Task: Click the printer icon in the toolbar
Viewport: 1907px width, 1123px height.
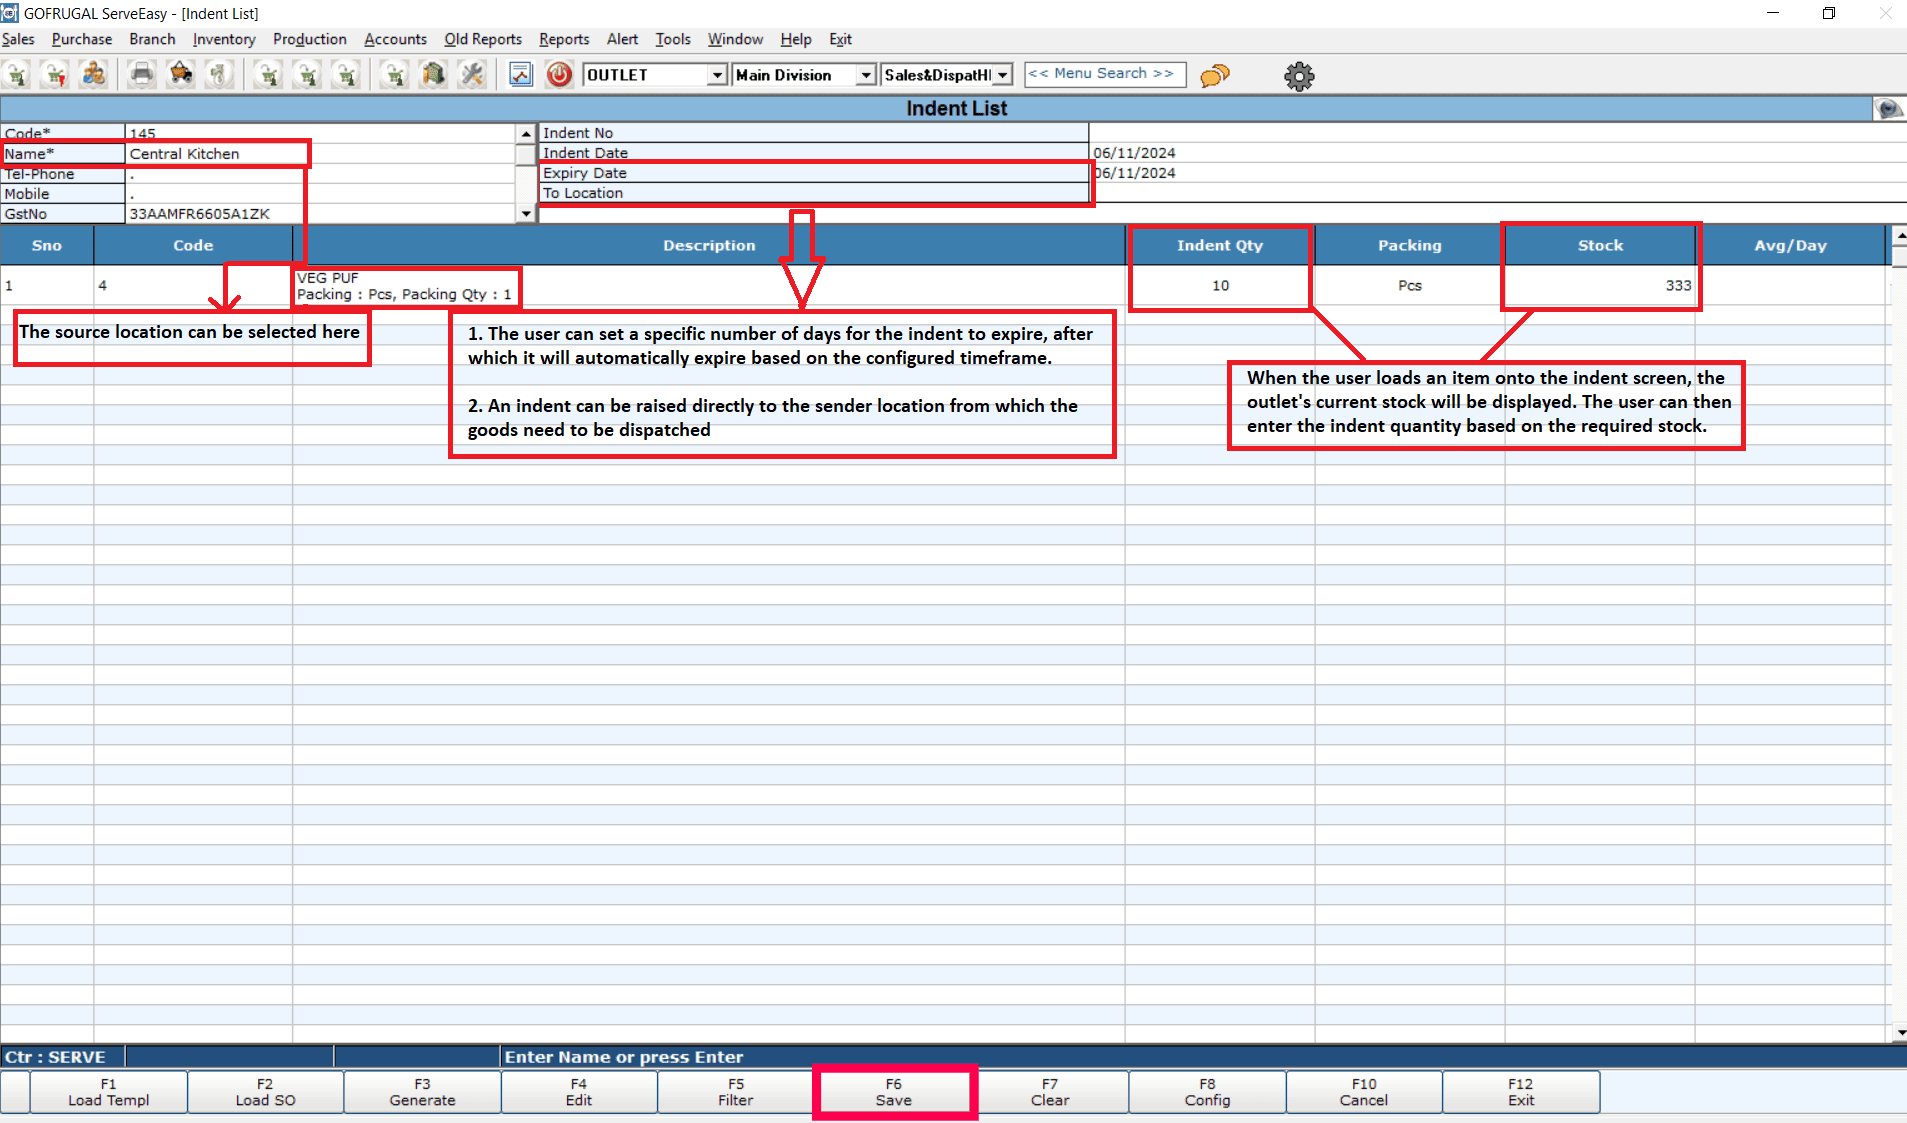Action: coord(142,75)
